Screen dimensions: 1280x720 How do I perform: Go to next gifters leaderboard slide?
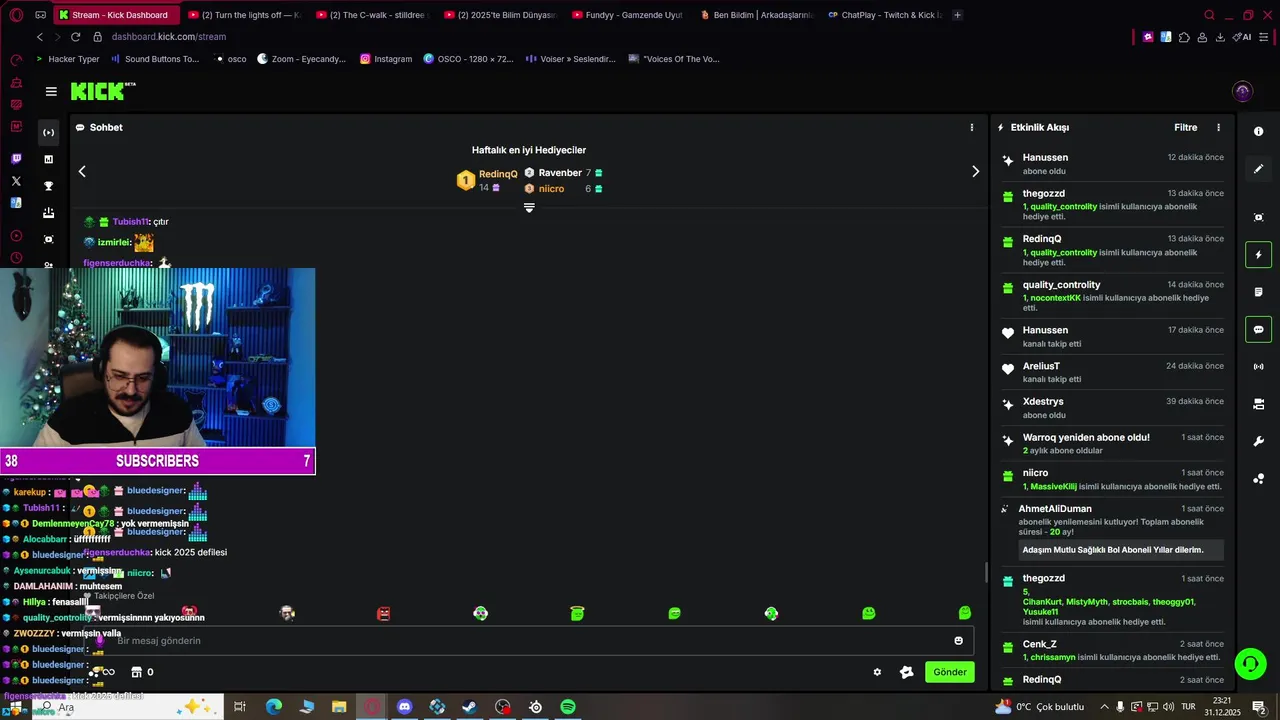(x=976, y=171)
